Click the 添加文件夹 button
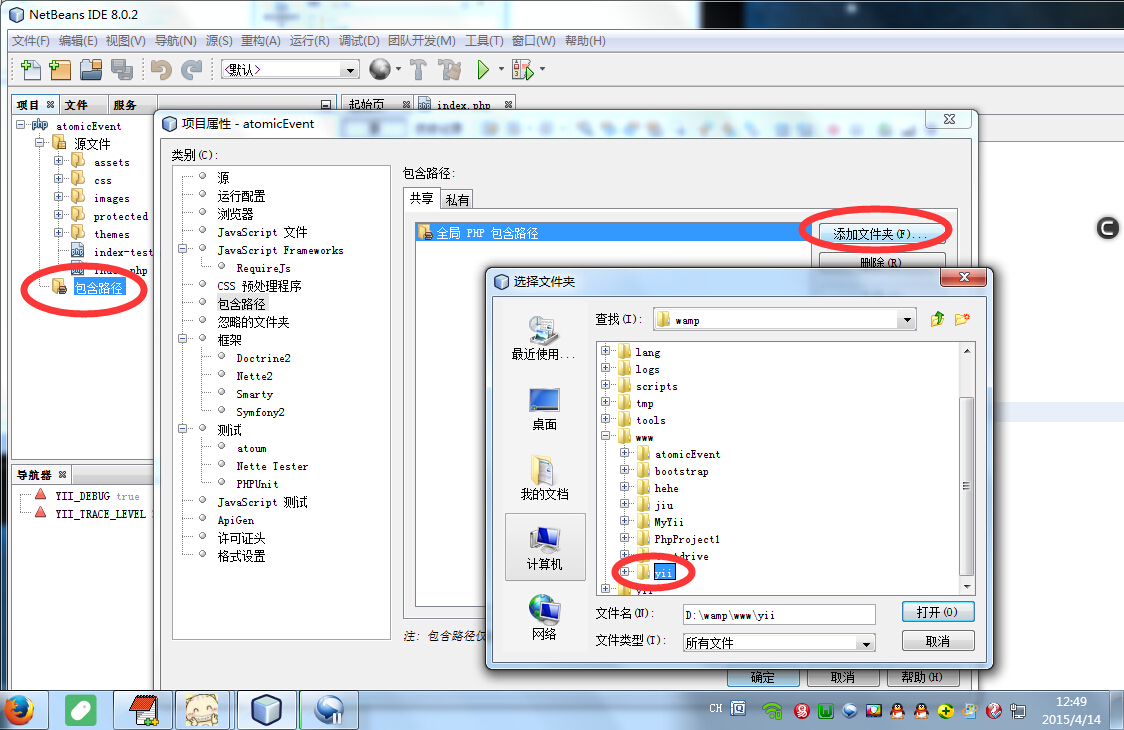Viewport: 1124px width, 730px height. pyautogui.click(x=880, y=234)
